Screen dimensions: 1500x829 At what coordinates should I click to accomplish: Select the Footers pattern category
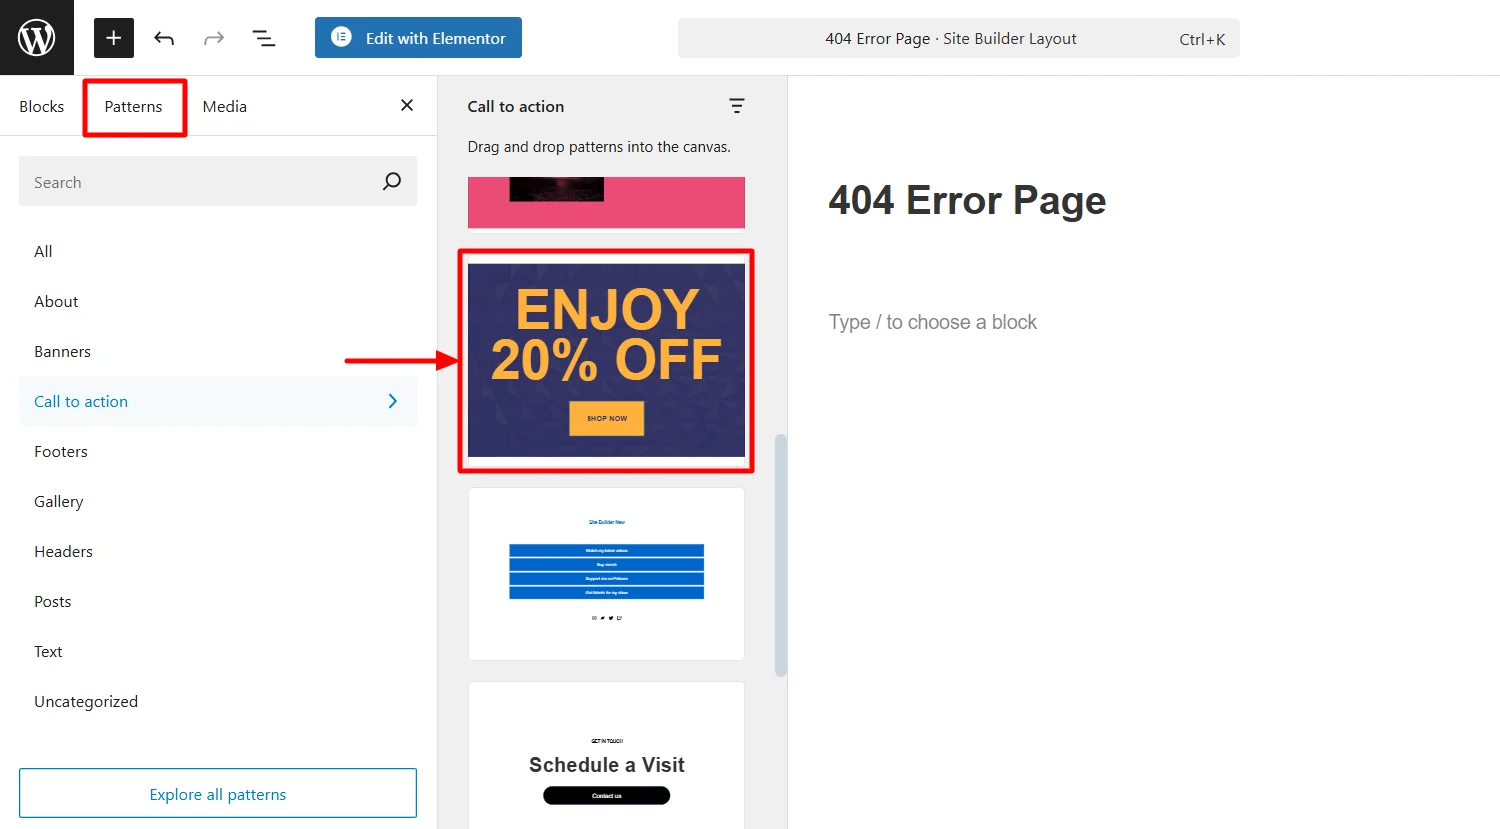pyautogui.click(x=218, y=451)
